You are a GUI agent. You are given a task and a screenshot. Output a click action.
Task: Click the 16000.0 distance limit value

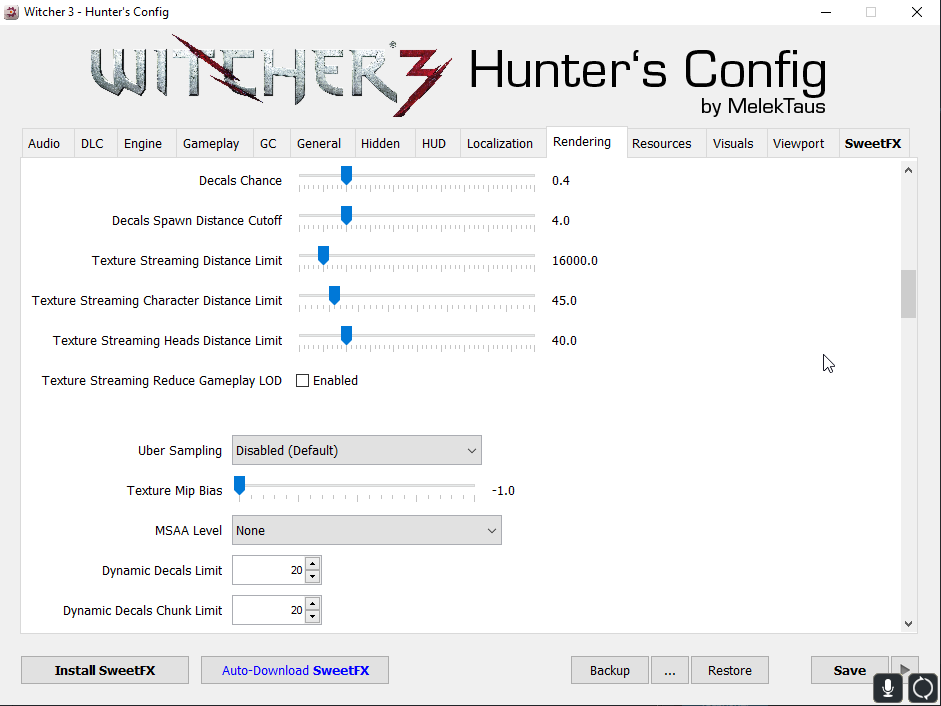574,261
